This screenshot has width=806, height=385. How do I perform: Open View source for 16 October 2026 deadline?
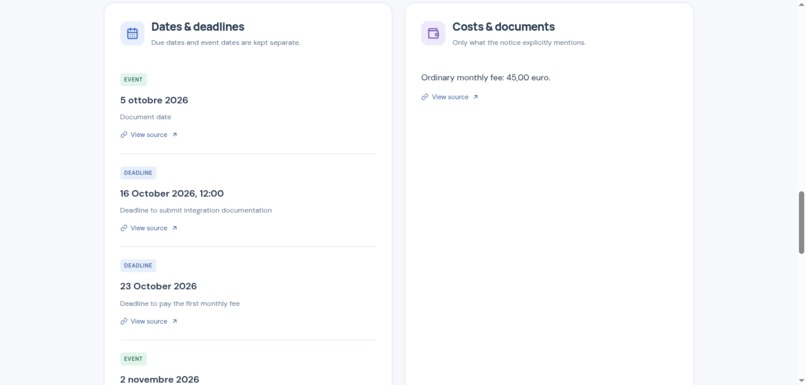[149, 228]
